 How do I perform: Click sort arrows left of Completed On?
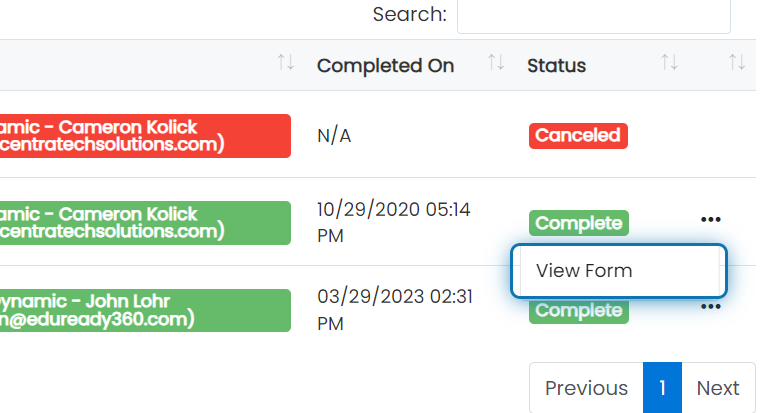coord(286,63)
